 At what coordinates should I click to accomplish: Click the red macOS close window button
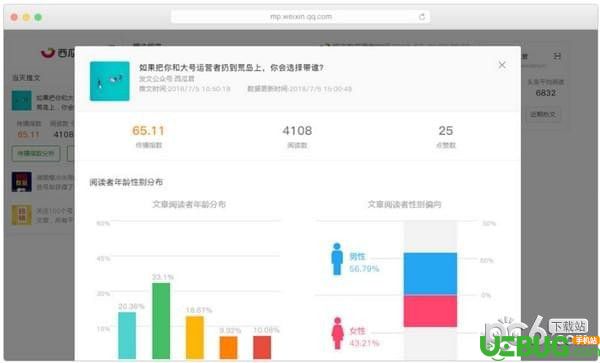click(x=15, y=17)
